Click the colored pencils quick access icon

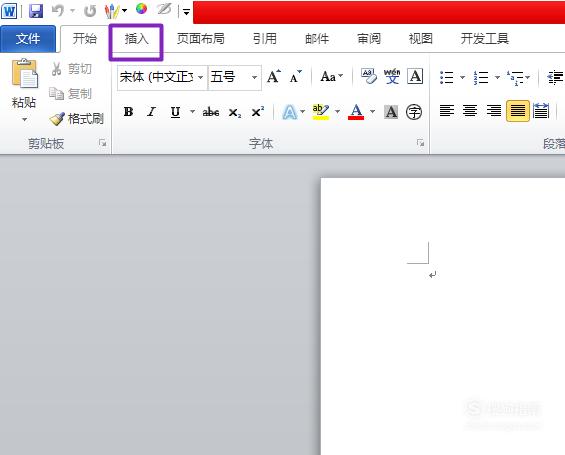pyautogui.click(x=112, y=11)
